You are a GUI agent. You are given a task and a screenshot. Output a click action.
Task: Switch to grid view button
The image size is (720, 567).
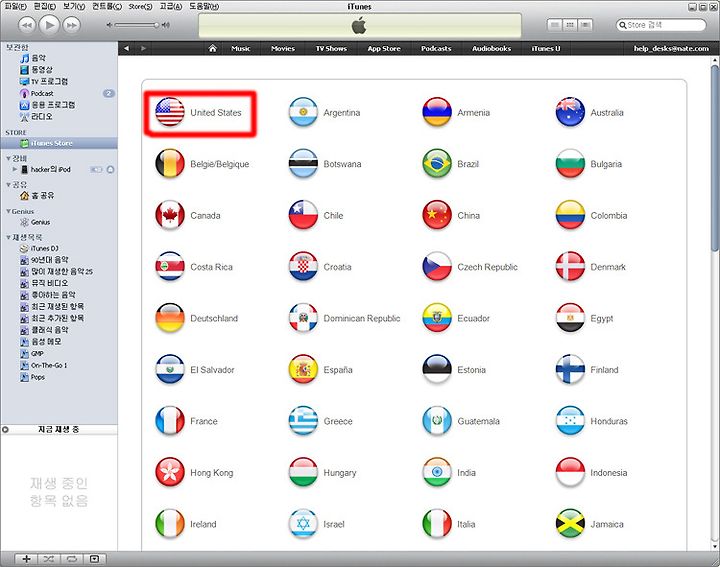tap(570, 25)
